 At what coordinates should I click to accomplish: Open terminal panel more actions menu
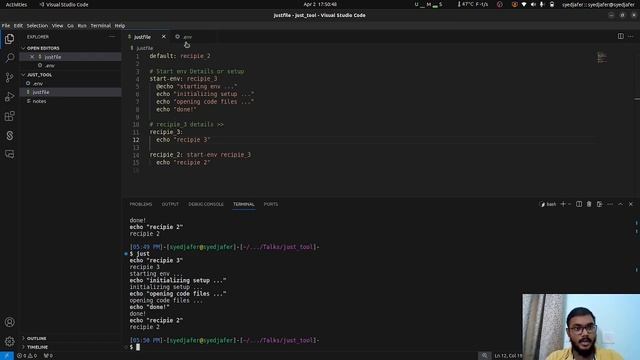click(x=610, y=204)
